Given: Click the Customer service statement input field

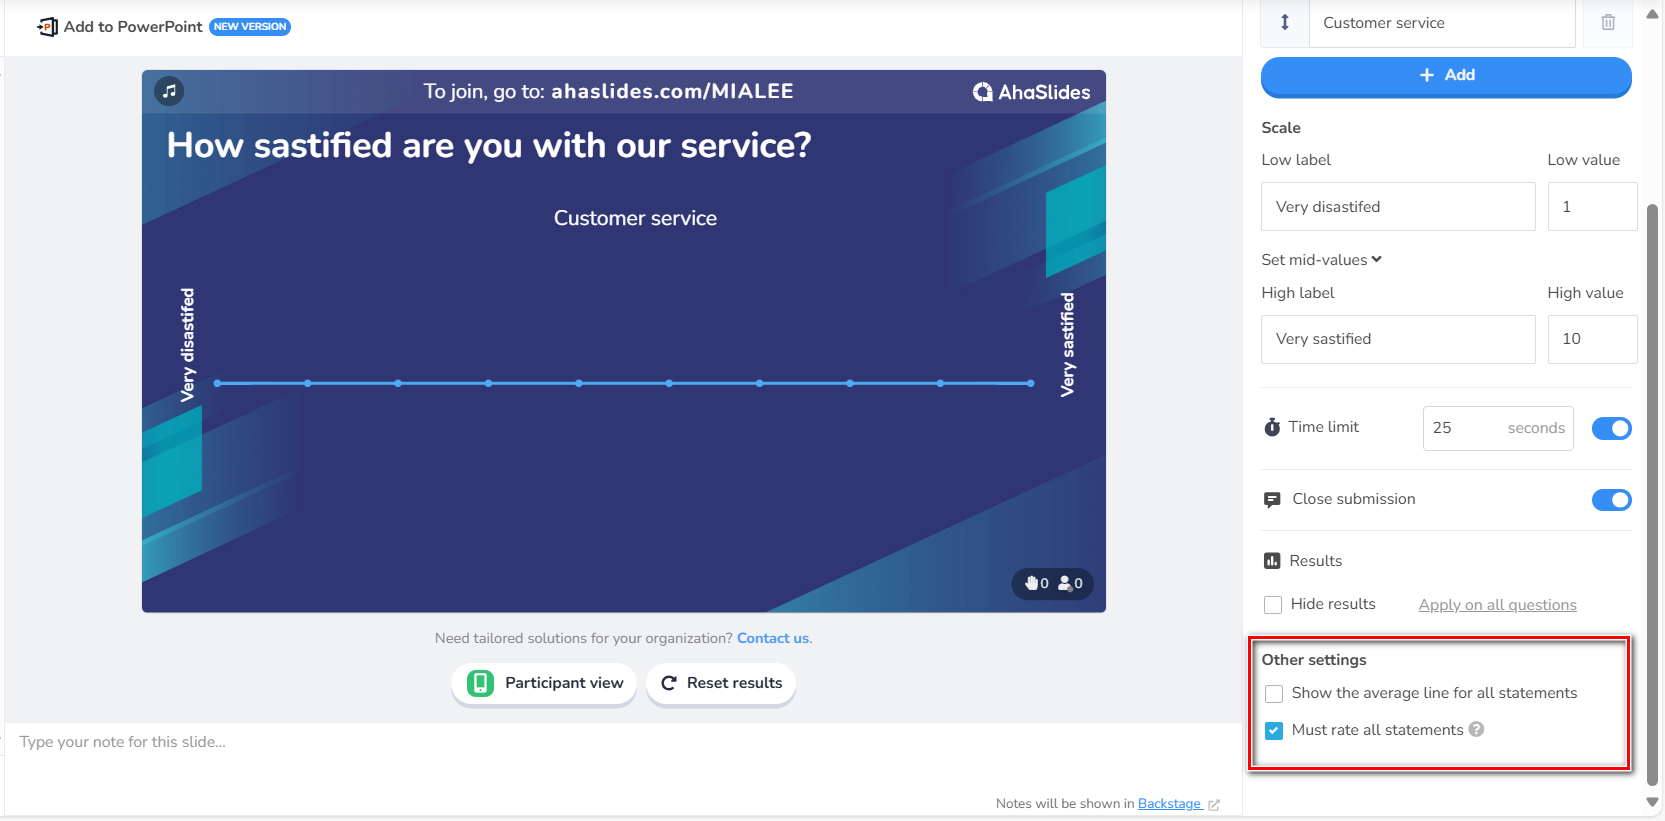Looking at the screenshot, I should (x=1442, y=23).
